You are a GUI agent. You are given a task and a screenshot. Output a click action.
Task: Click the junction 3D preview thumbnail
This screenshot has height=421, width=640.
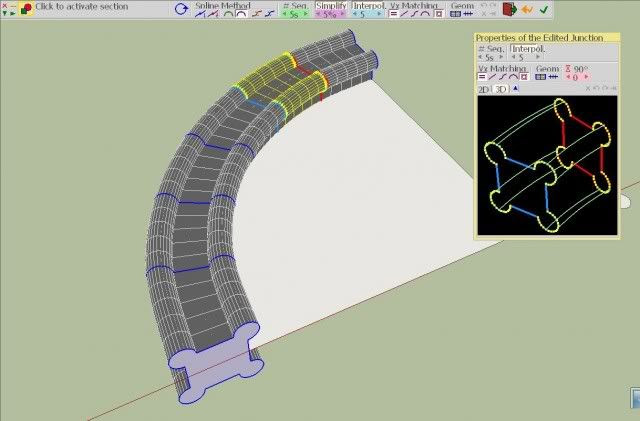547,165
